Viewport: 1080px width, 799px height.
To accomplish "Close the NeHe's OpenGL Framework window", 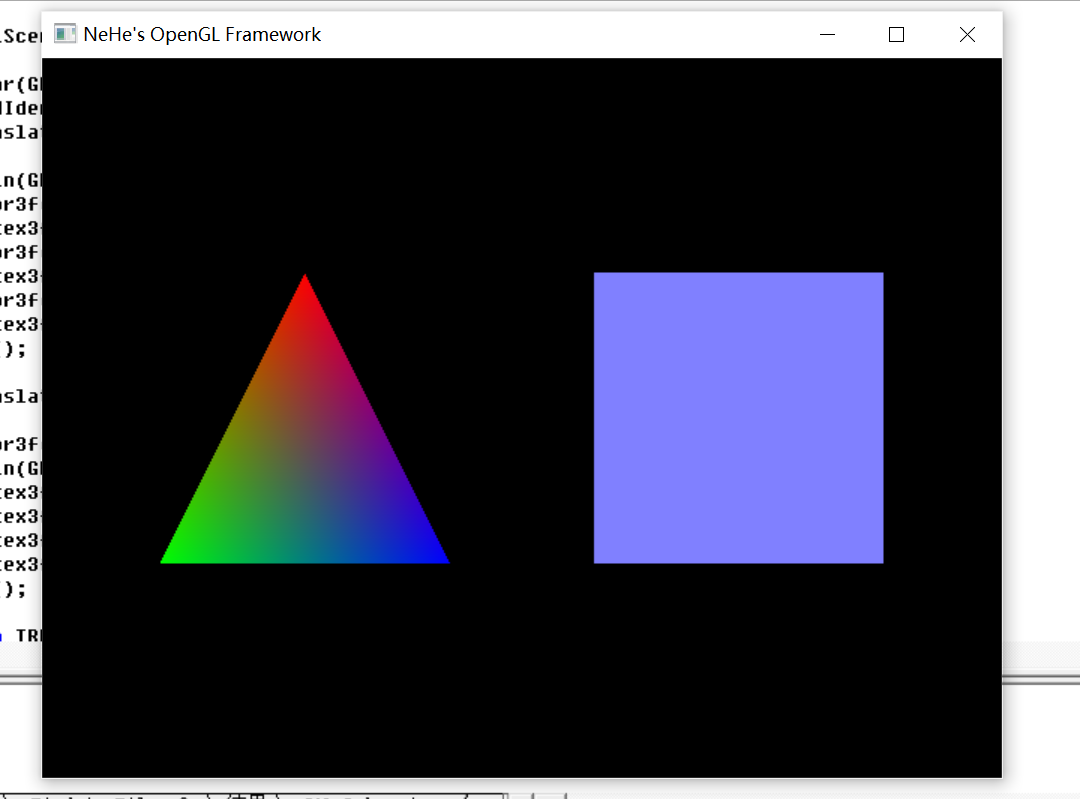I will 967,34.
